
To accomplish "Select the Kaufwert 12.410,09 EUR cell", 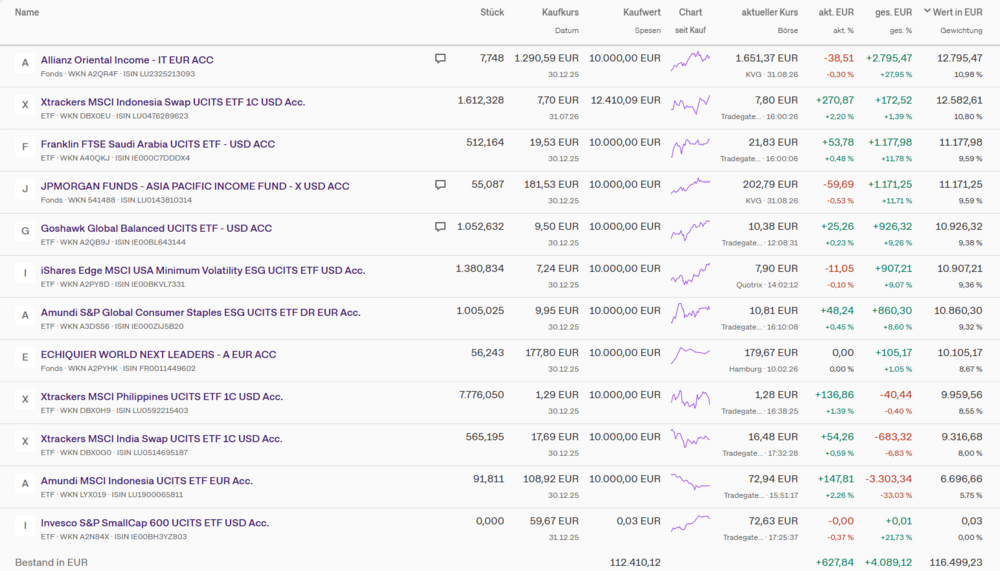I will [626, 100].
